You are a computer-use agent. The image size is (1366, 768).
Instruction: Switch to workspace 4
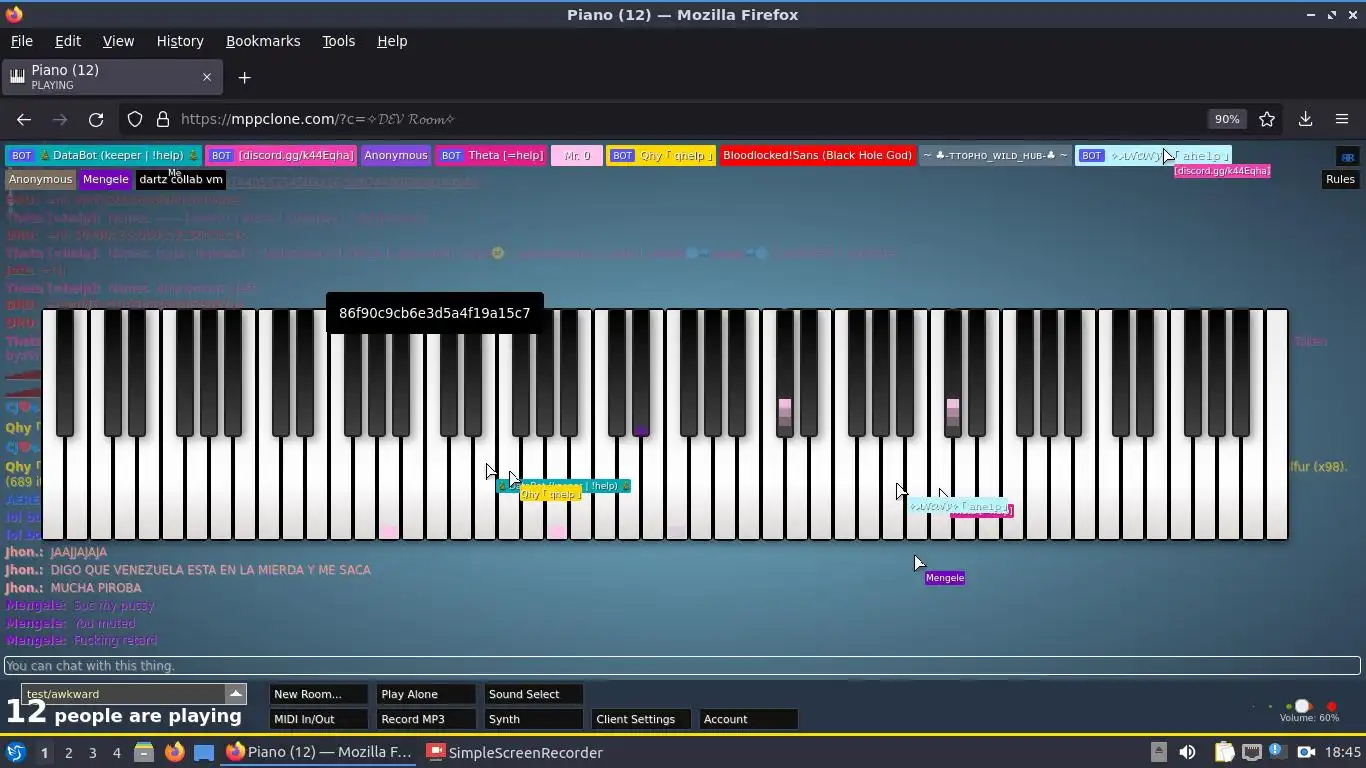pyautogui.click(x=116, y=752)
